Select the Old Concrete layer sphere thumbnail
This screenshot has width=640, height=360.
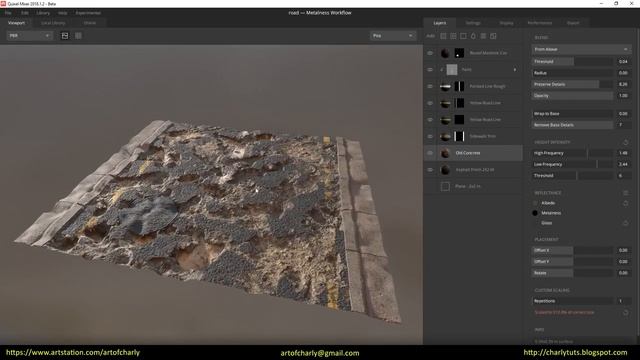tap(445, 153)
